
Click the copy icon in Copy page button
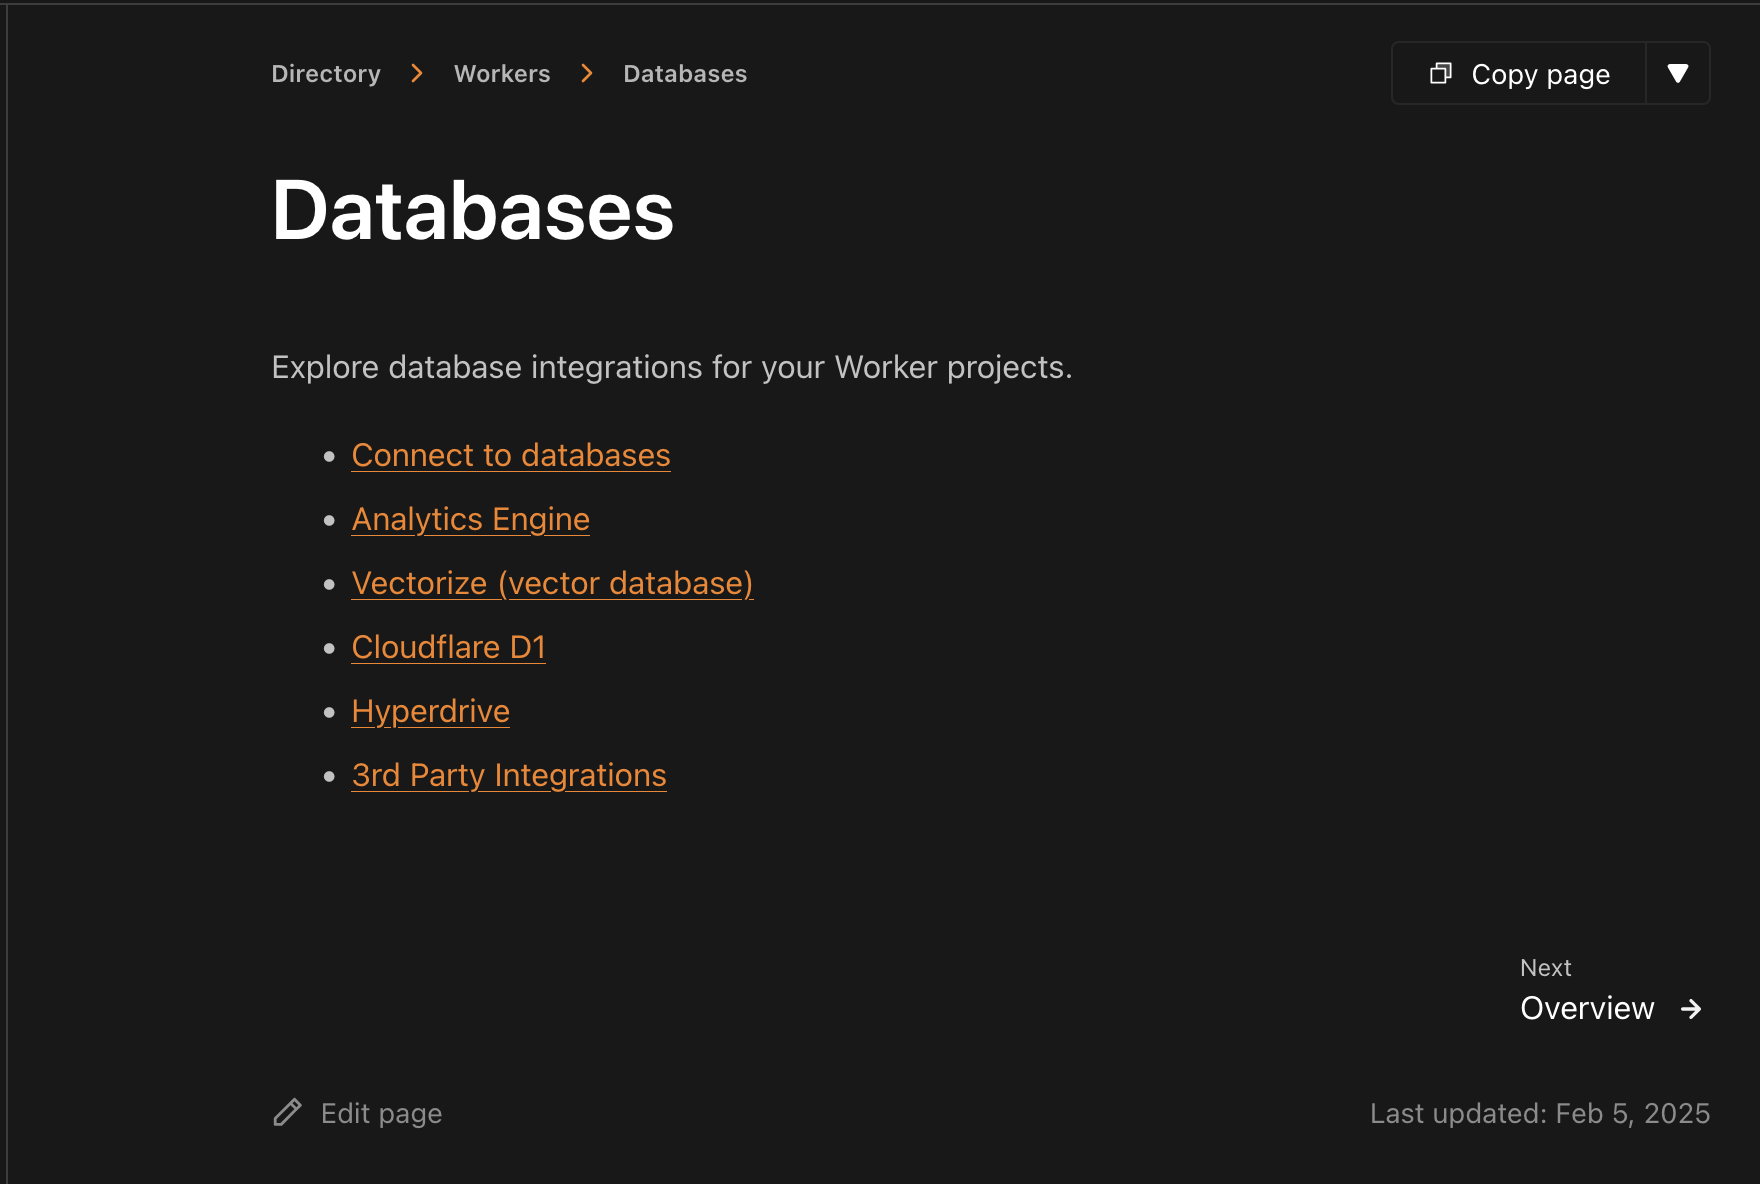(1440, 73)
